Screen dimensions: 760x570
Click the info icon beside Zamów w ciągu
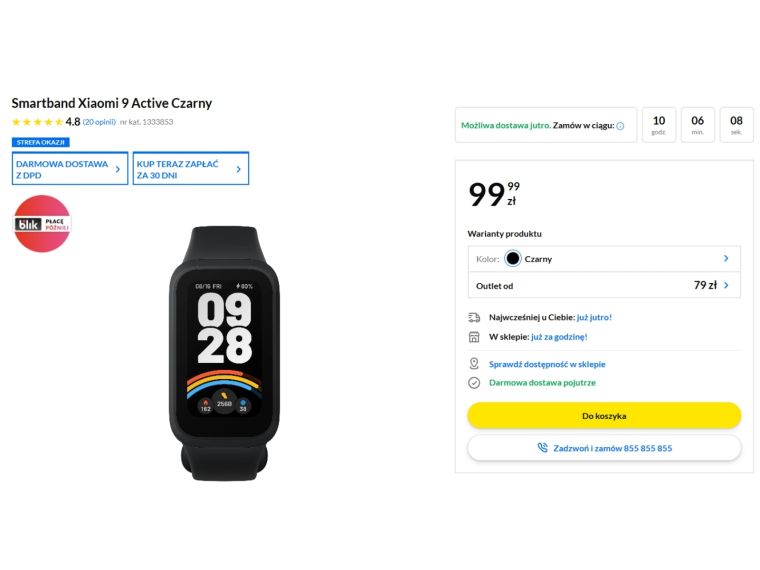pyautogui.click(x=620, y=126)
